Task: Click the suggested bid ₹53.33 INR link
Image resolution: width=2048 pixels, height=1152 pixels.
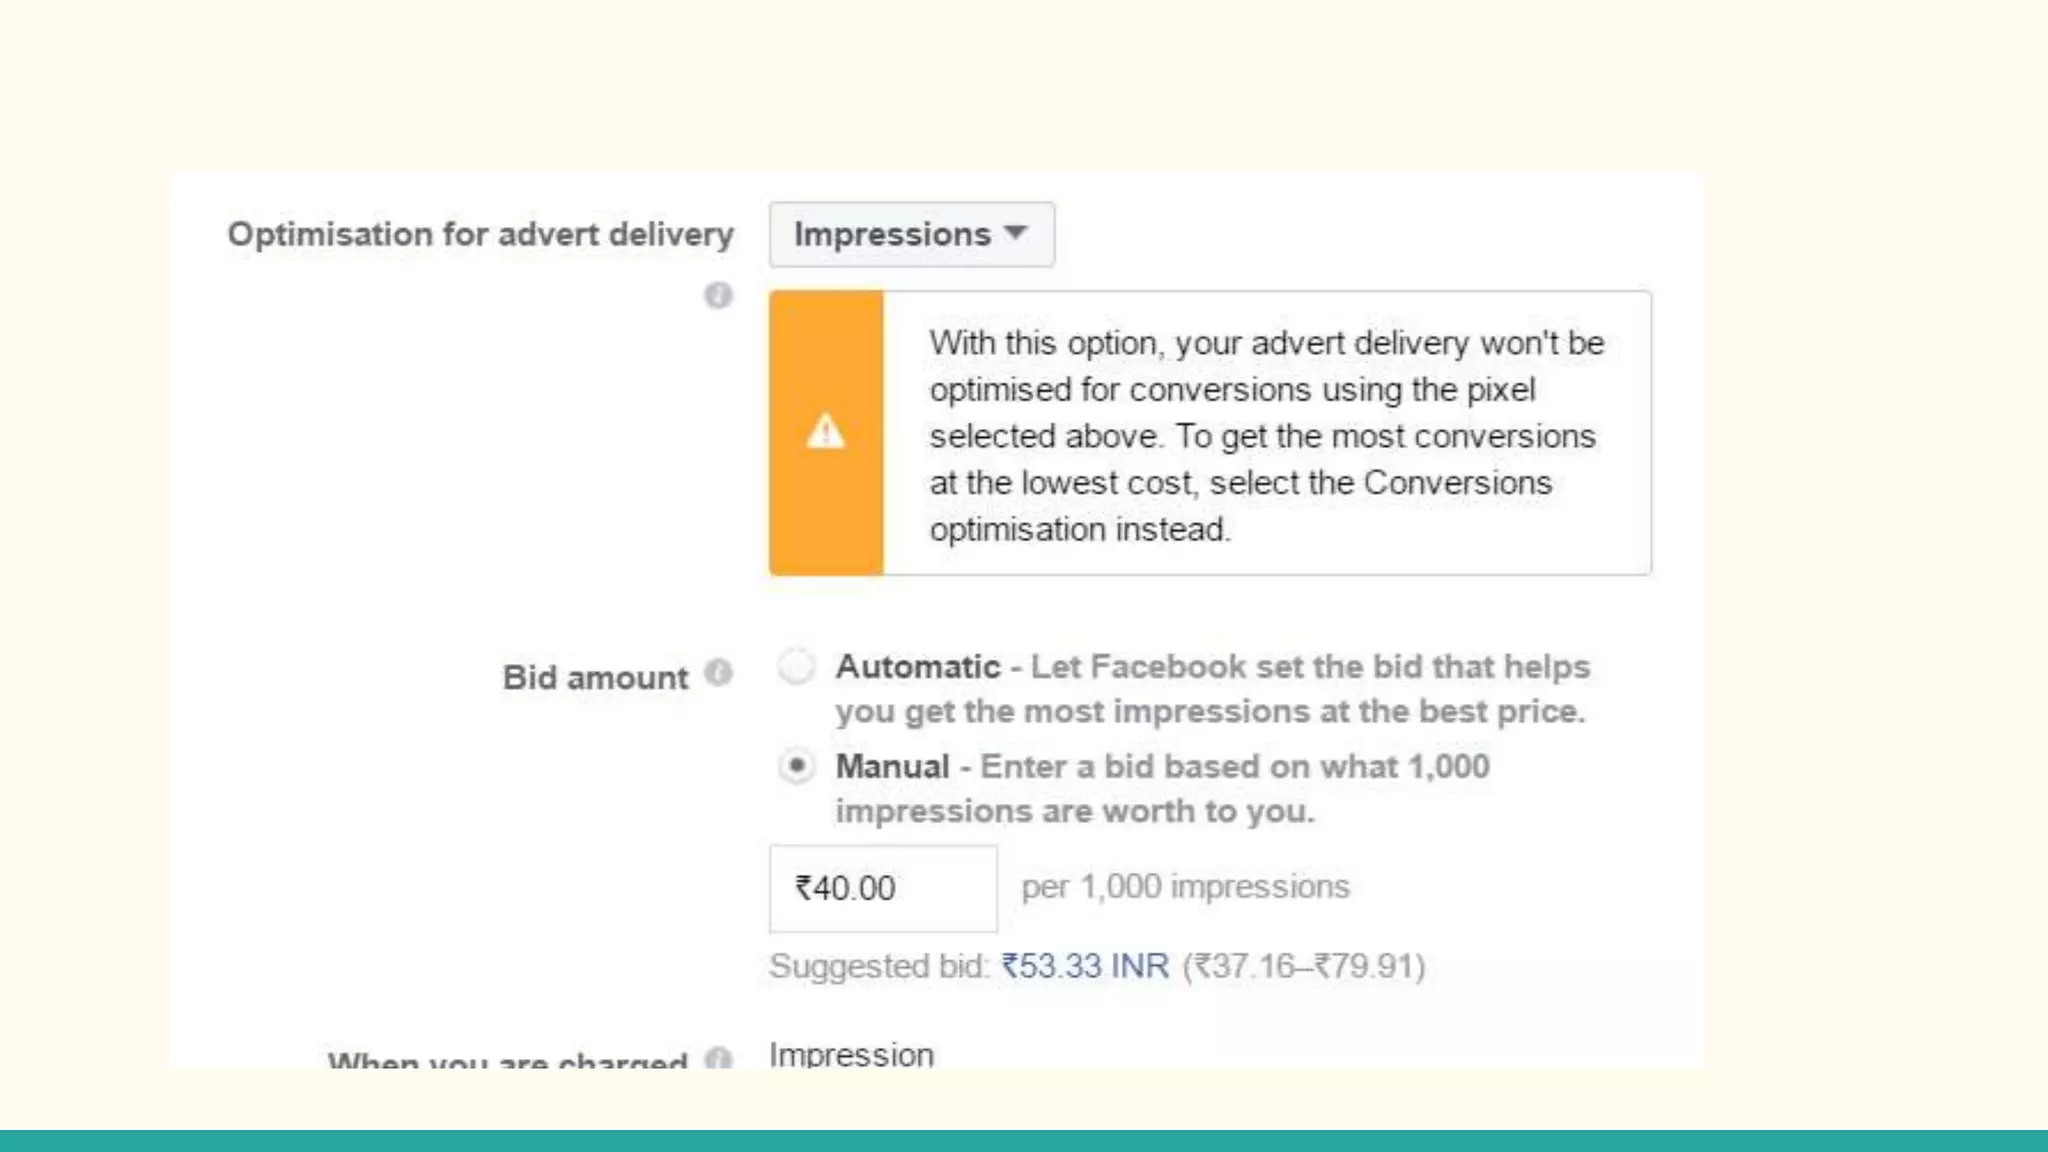Action: 1085,966
